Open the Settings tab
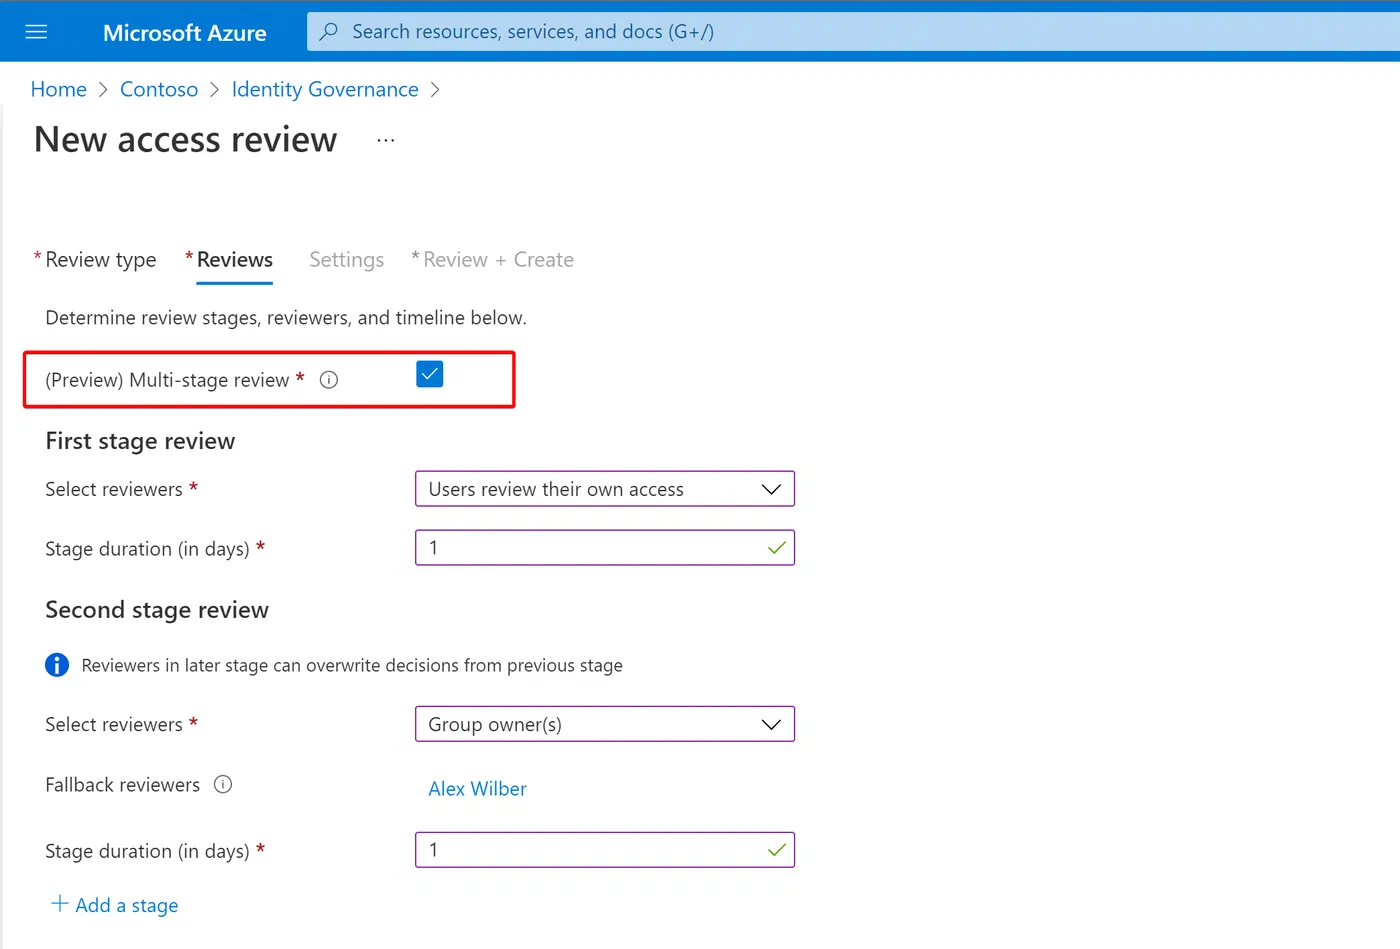Screen dimensions: 1400x949 point(347,260)
